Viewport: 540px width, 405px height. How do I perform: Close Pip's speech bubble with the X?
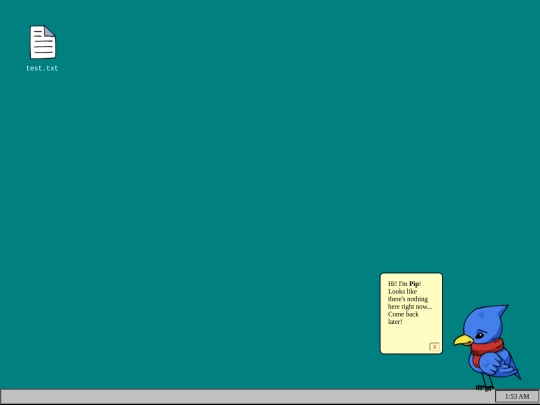[x=434, y=347]
